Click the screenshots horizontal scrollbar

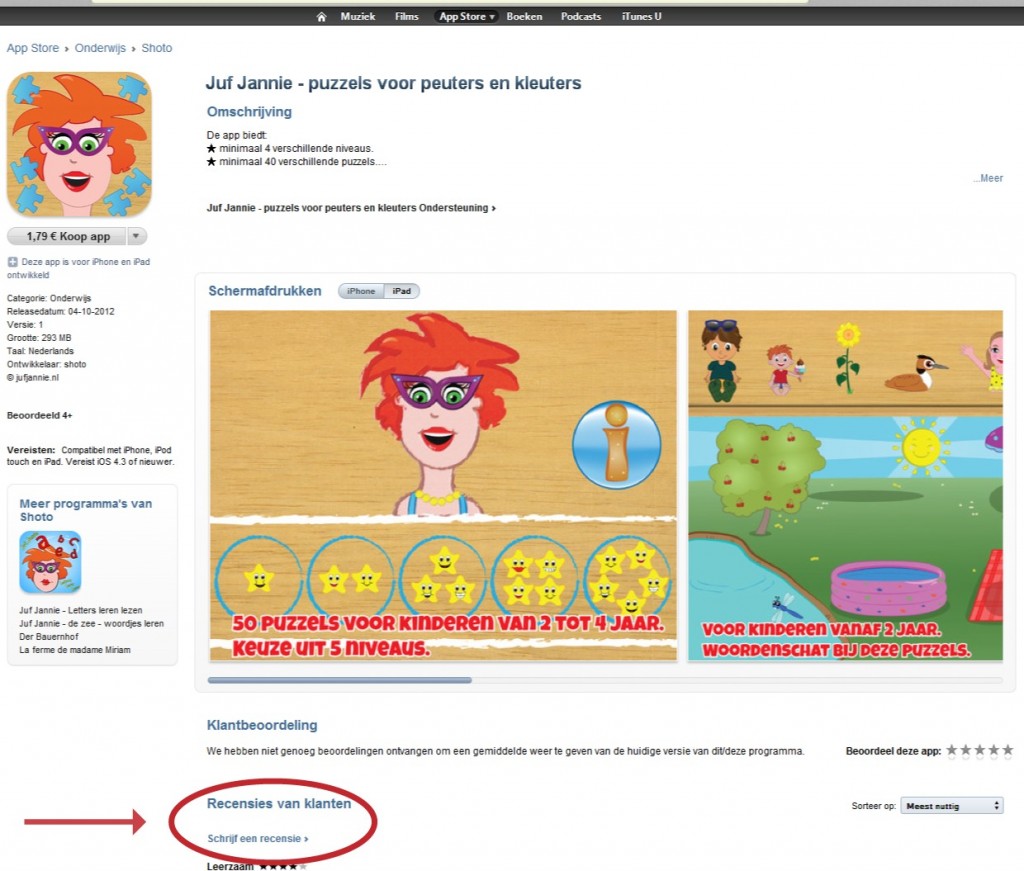pos(340,680)
